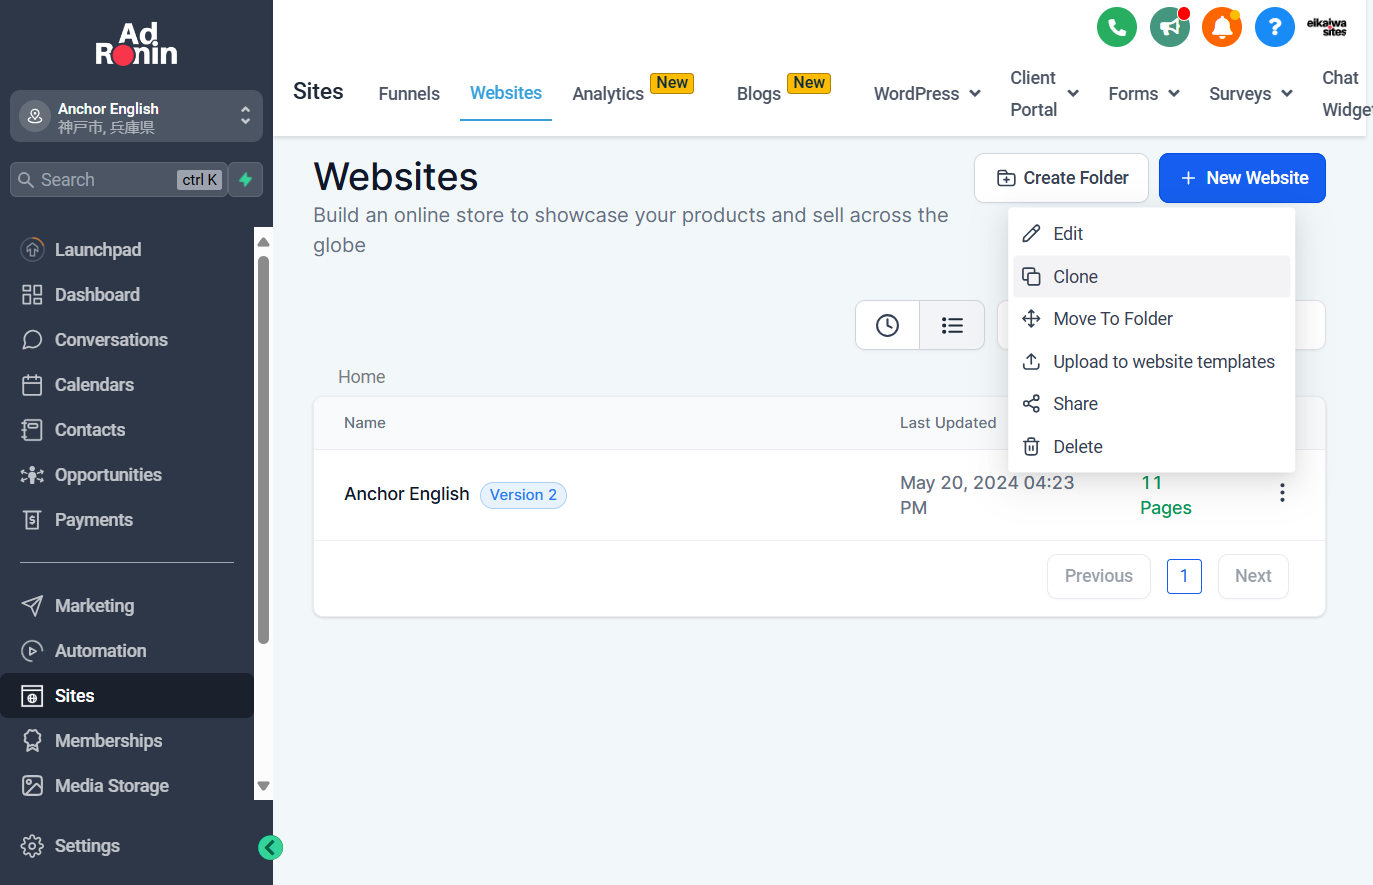1373x885 pixels.
Task: Choose Delete in the context menu
Action: (x=1152, y=447)
